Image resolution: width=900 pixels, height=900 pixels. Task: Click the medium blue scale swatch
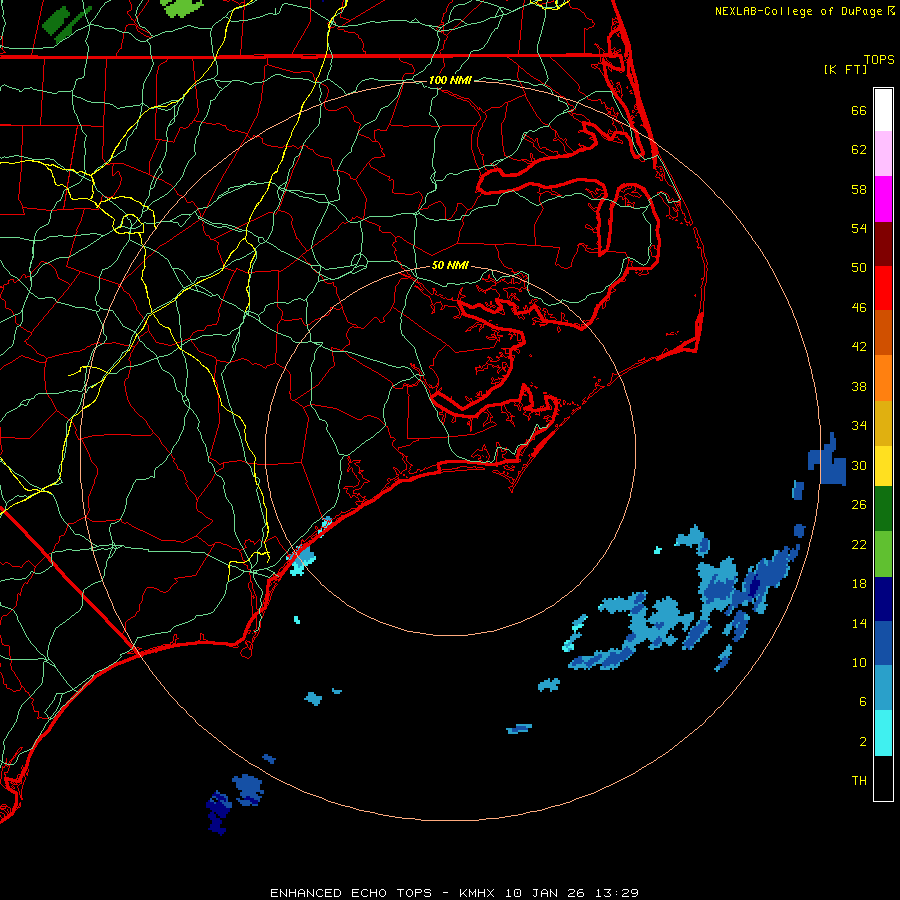883,643
